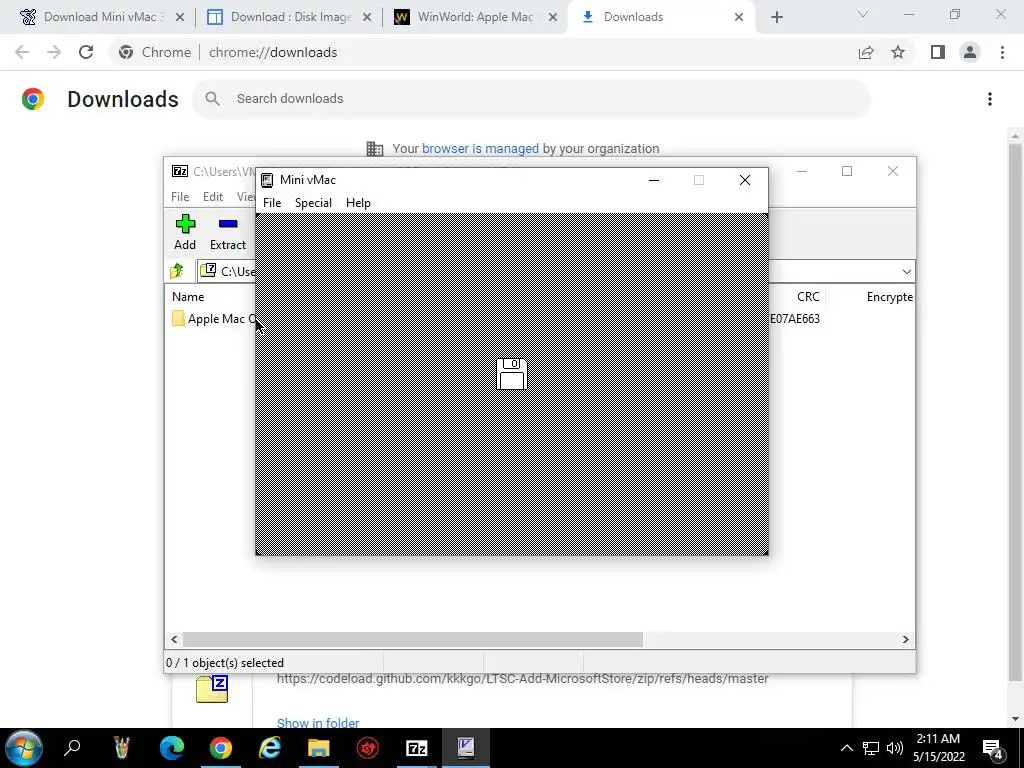Click the Chrome forward arrow
Image resolution: width=1024 pixels, height=768 pixels.
click(54, 52)
